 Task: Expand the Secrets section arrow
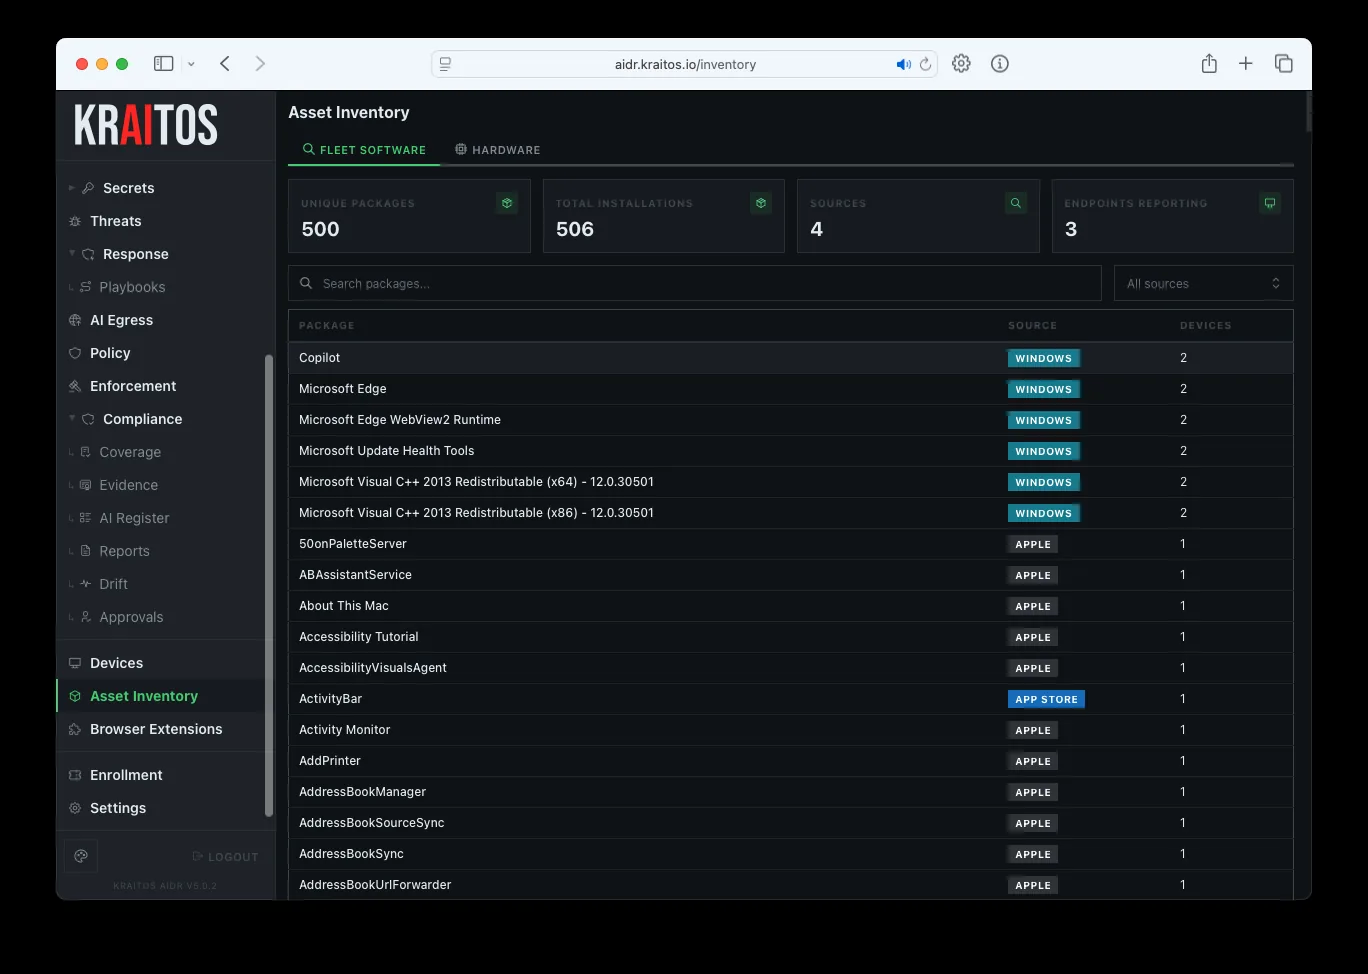(x=72, y=188)
